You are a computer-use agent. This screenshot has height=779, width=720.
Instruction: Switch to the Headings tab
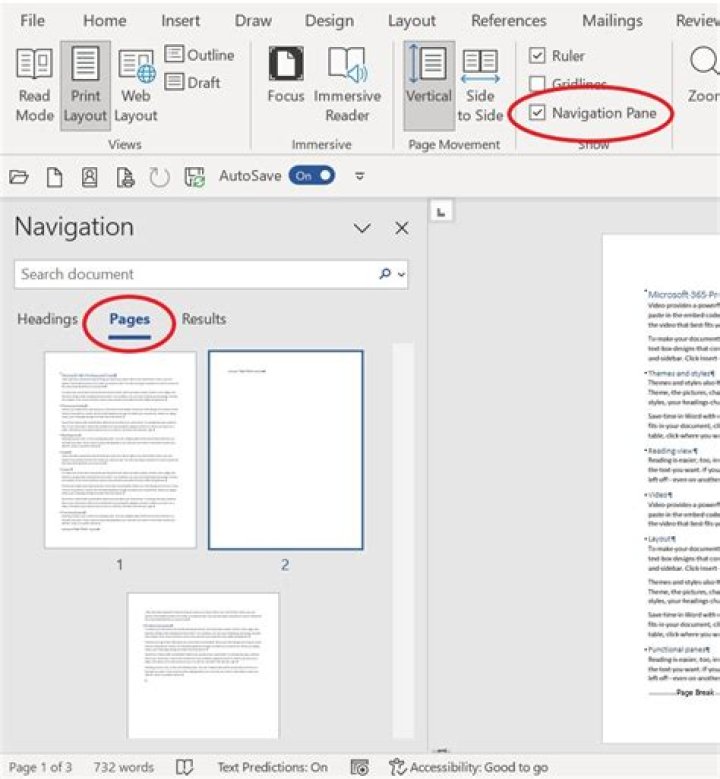tap(47, 319)
